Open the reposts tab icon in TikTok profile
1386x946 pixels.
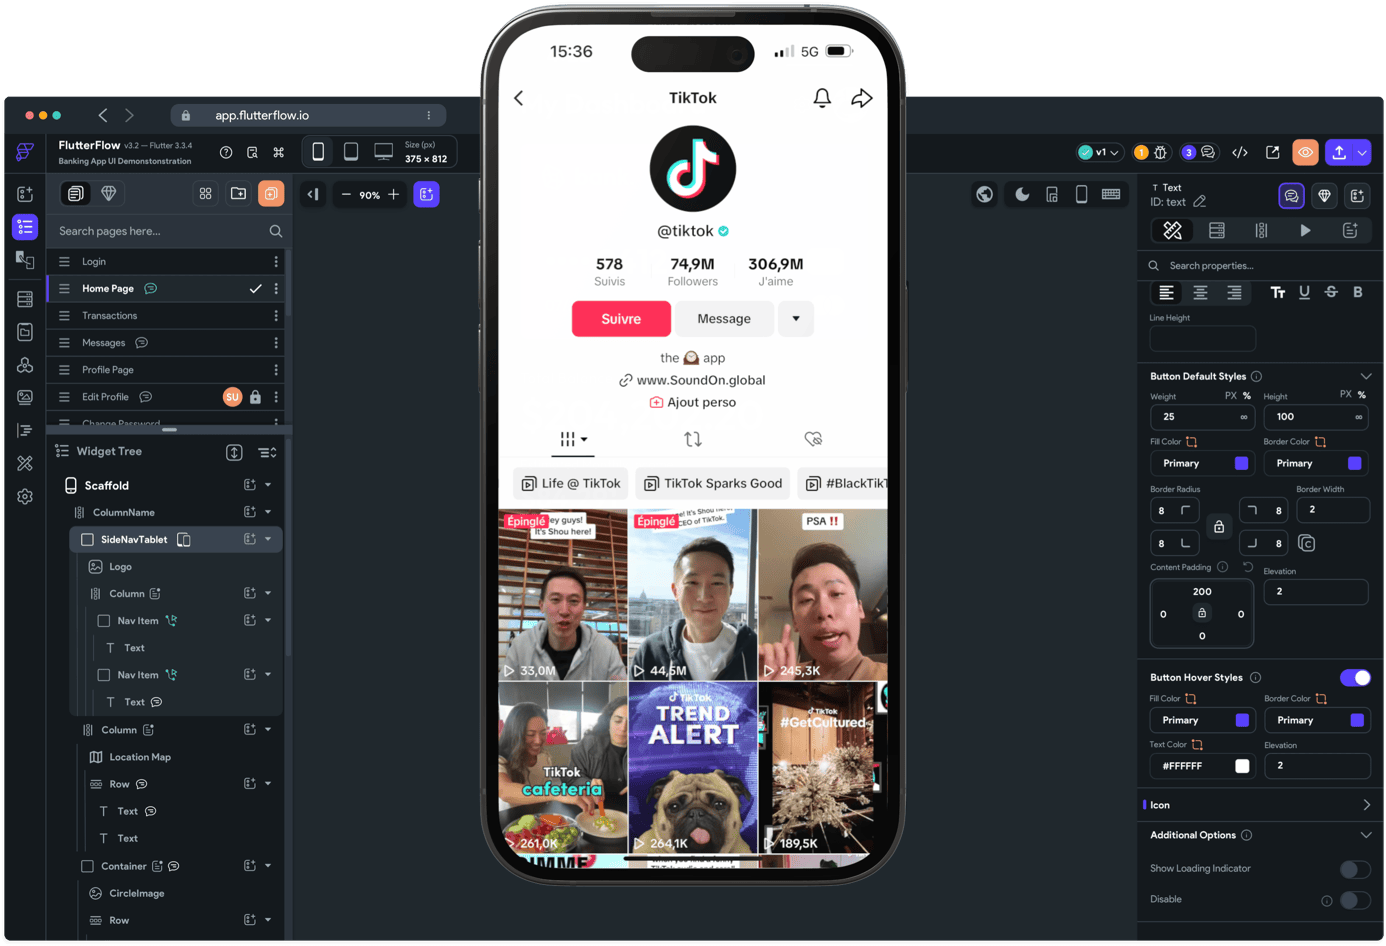[x=692, y=438]
